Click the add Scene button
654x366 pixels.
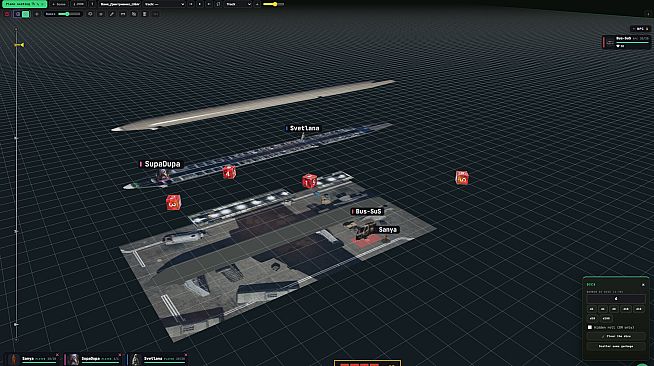pos(59,4)
